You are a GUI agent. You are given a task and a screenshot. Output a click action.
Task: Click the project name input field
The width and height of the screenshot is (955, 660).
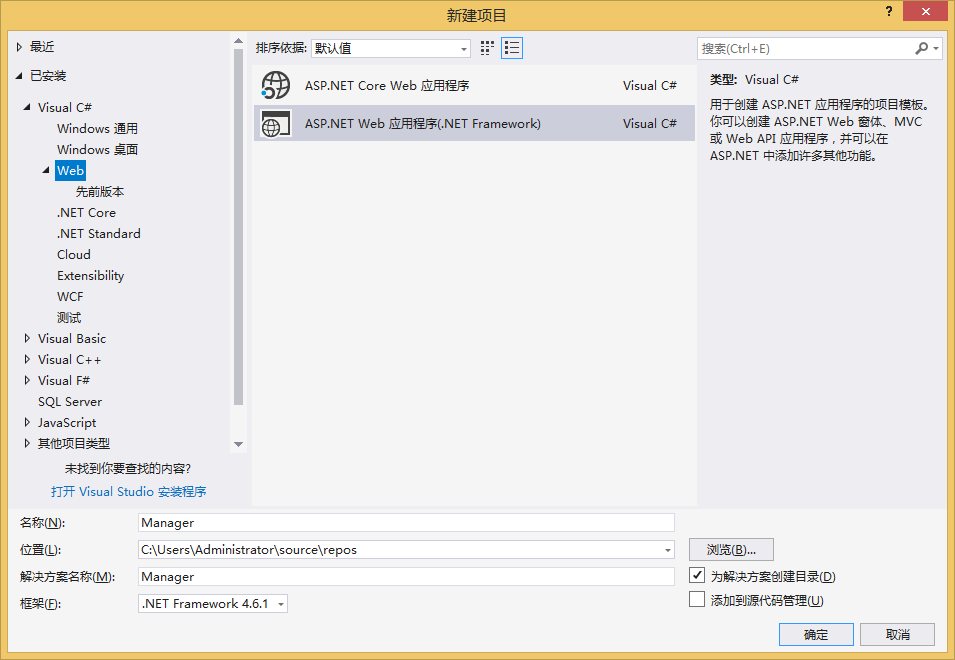point(406,522)
